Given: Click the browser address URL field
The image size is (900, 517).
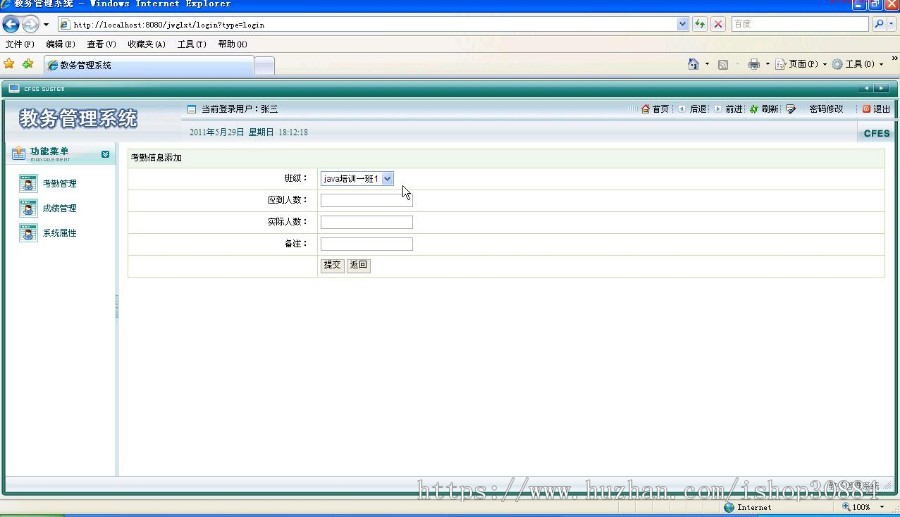Looking at the screenshot, I should (x=367, y=25).
